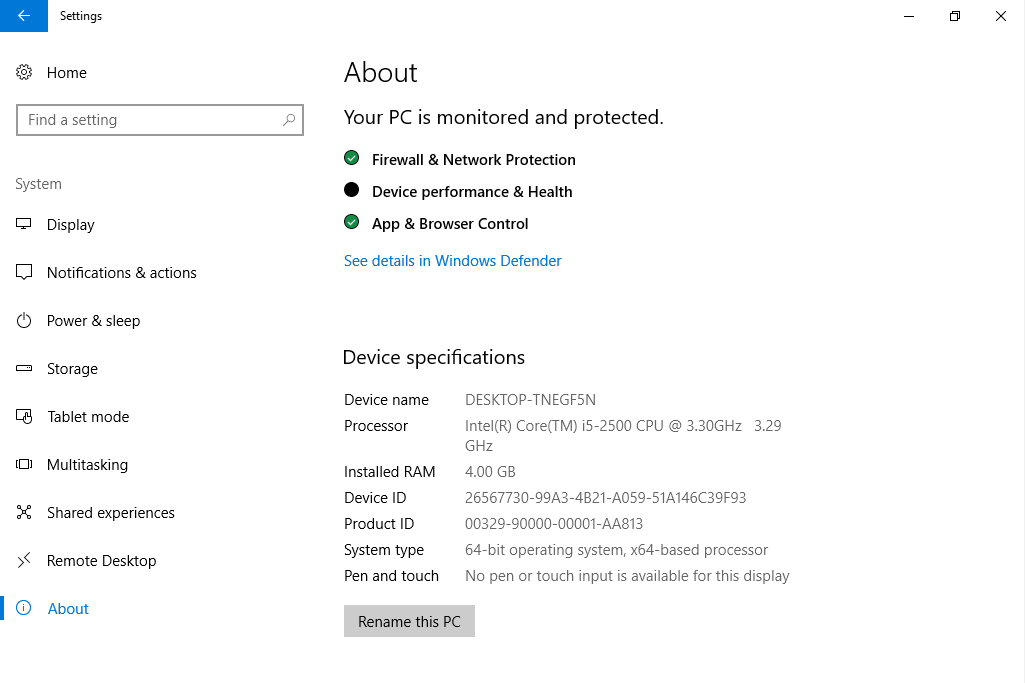This screenshot has width=1025, height=683.
Task: Click the Storage drive icon
Action: click(25, 369)
